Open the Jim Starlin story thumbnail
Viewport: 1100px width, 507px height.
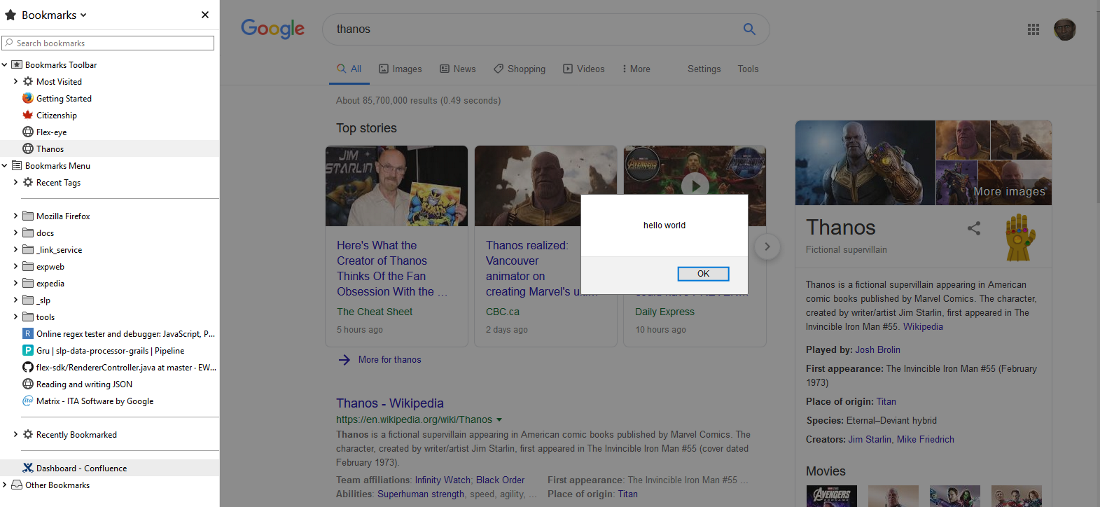396,186
